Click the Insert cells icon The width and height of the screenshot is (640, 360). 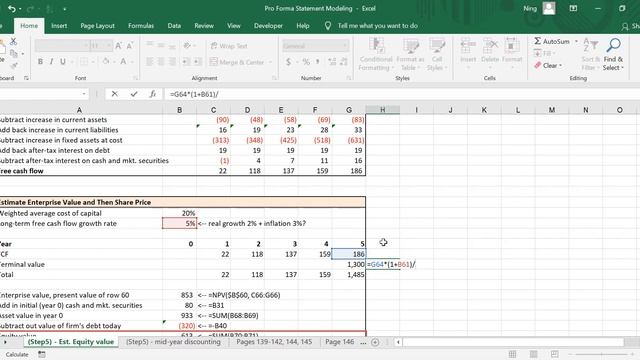[468, 51]
